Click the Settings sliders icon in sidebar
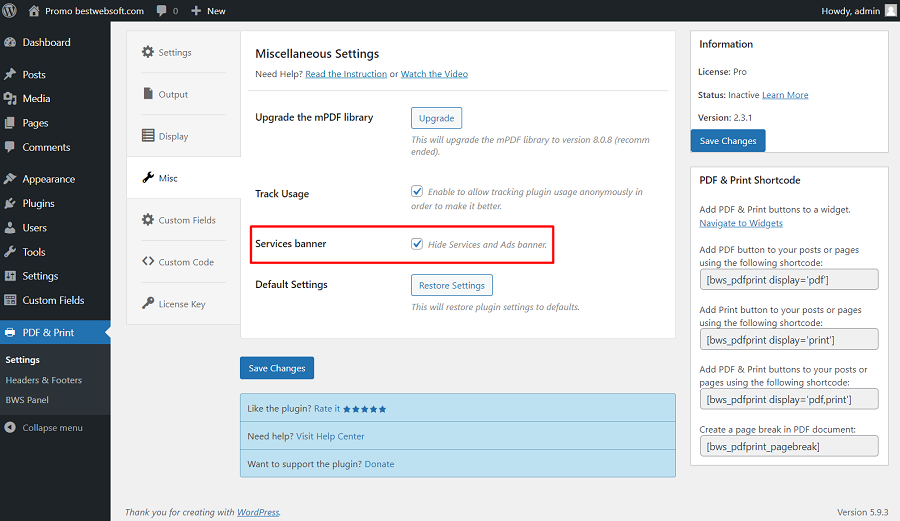The height and width of the screenshot is (521, 900). tap(10, 276)
